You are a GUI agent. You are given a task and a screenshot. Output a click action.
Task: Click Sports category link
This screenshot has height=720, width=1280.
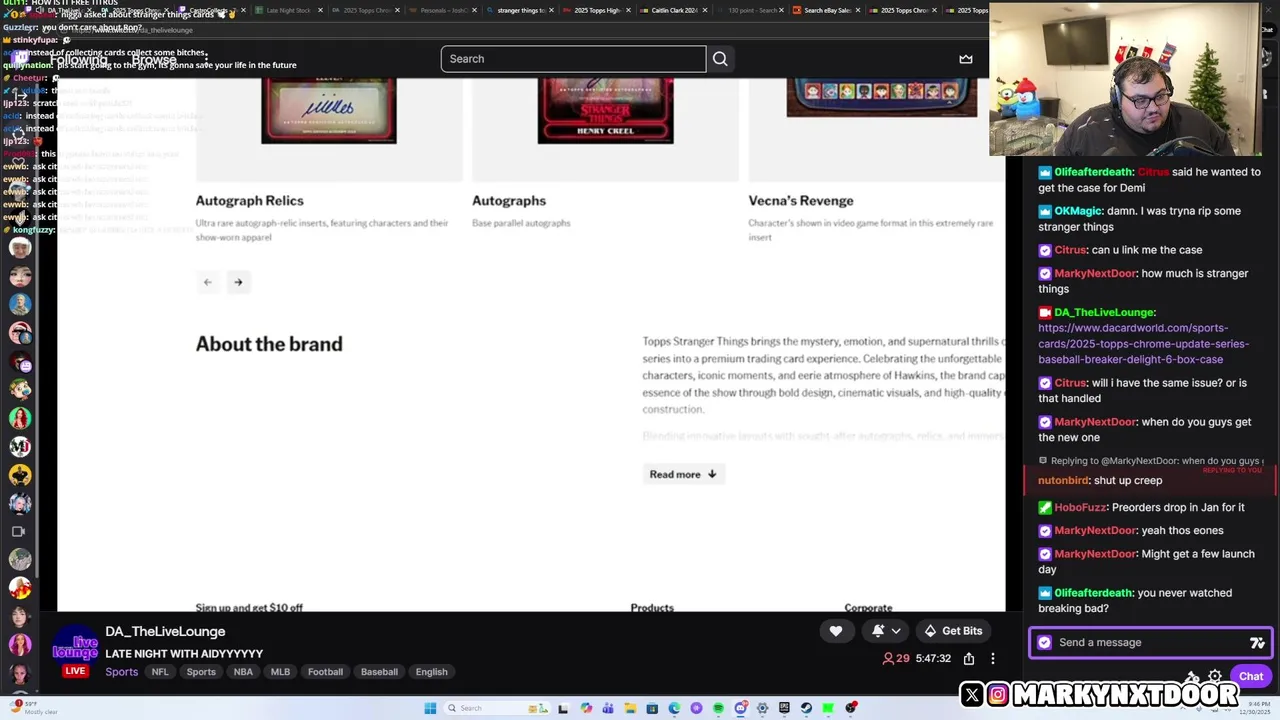[x=122, y=672]
